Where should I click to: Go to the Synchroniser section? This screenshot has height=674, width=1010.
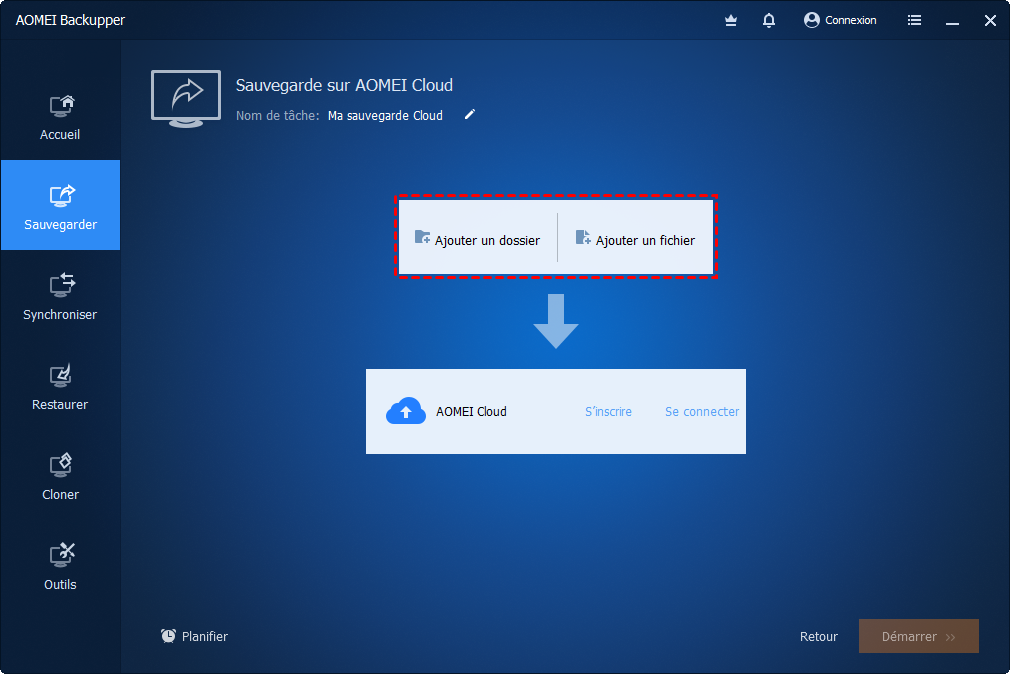coord(61,295)
